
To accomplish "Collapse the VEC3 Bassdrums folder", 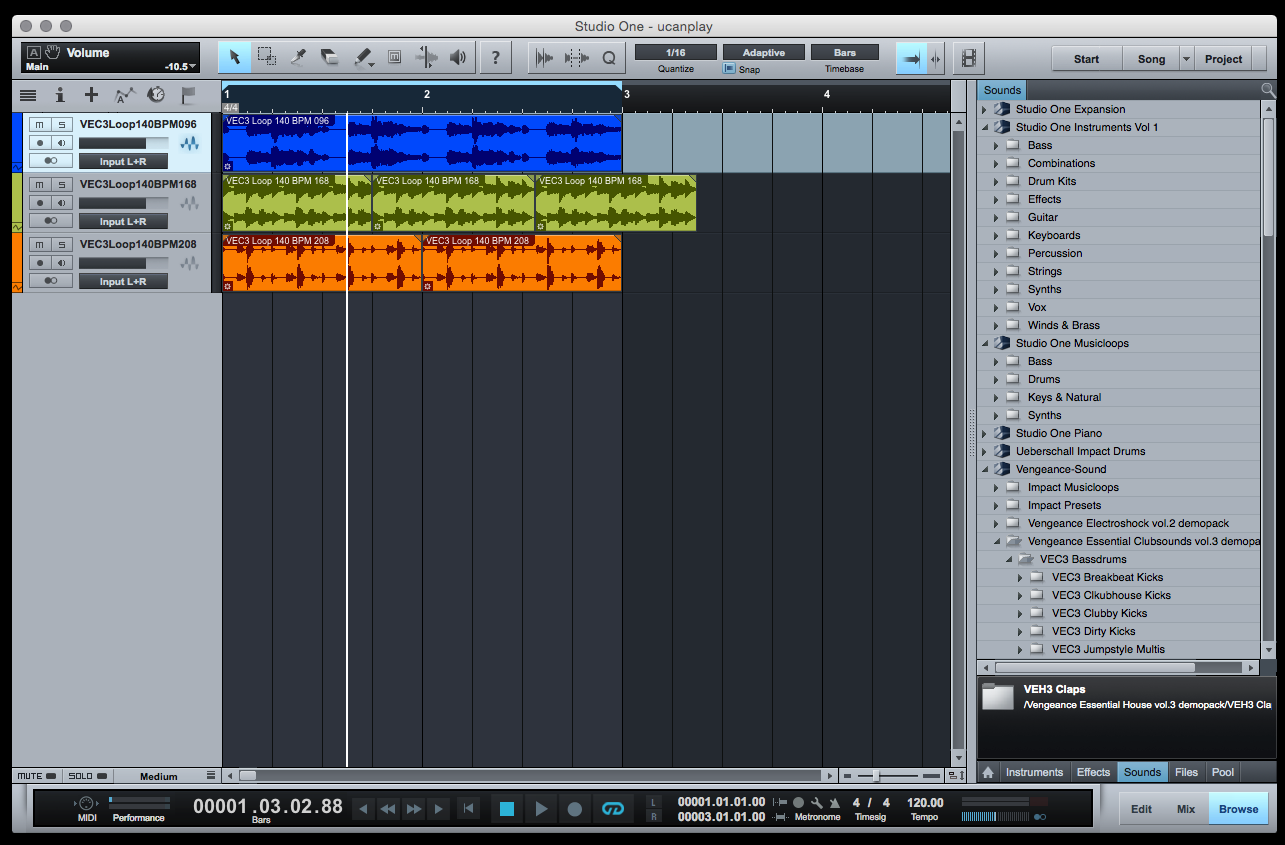I will (x=1008, y=559).
